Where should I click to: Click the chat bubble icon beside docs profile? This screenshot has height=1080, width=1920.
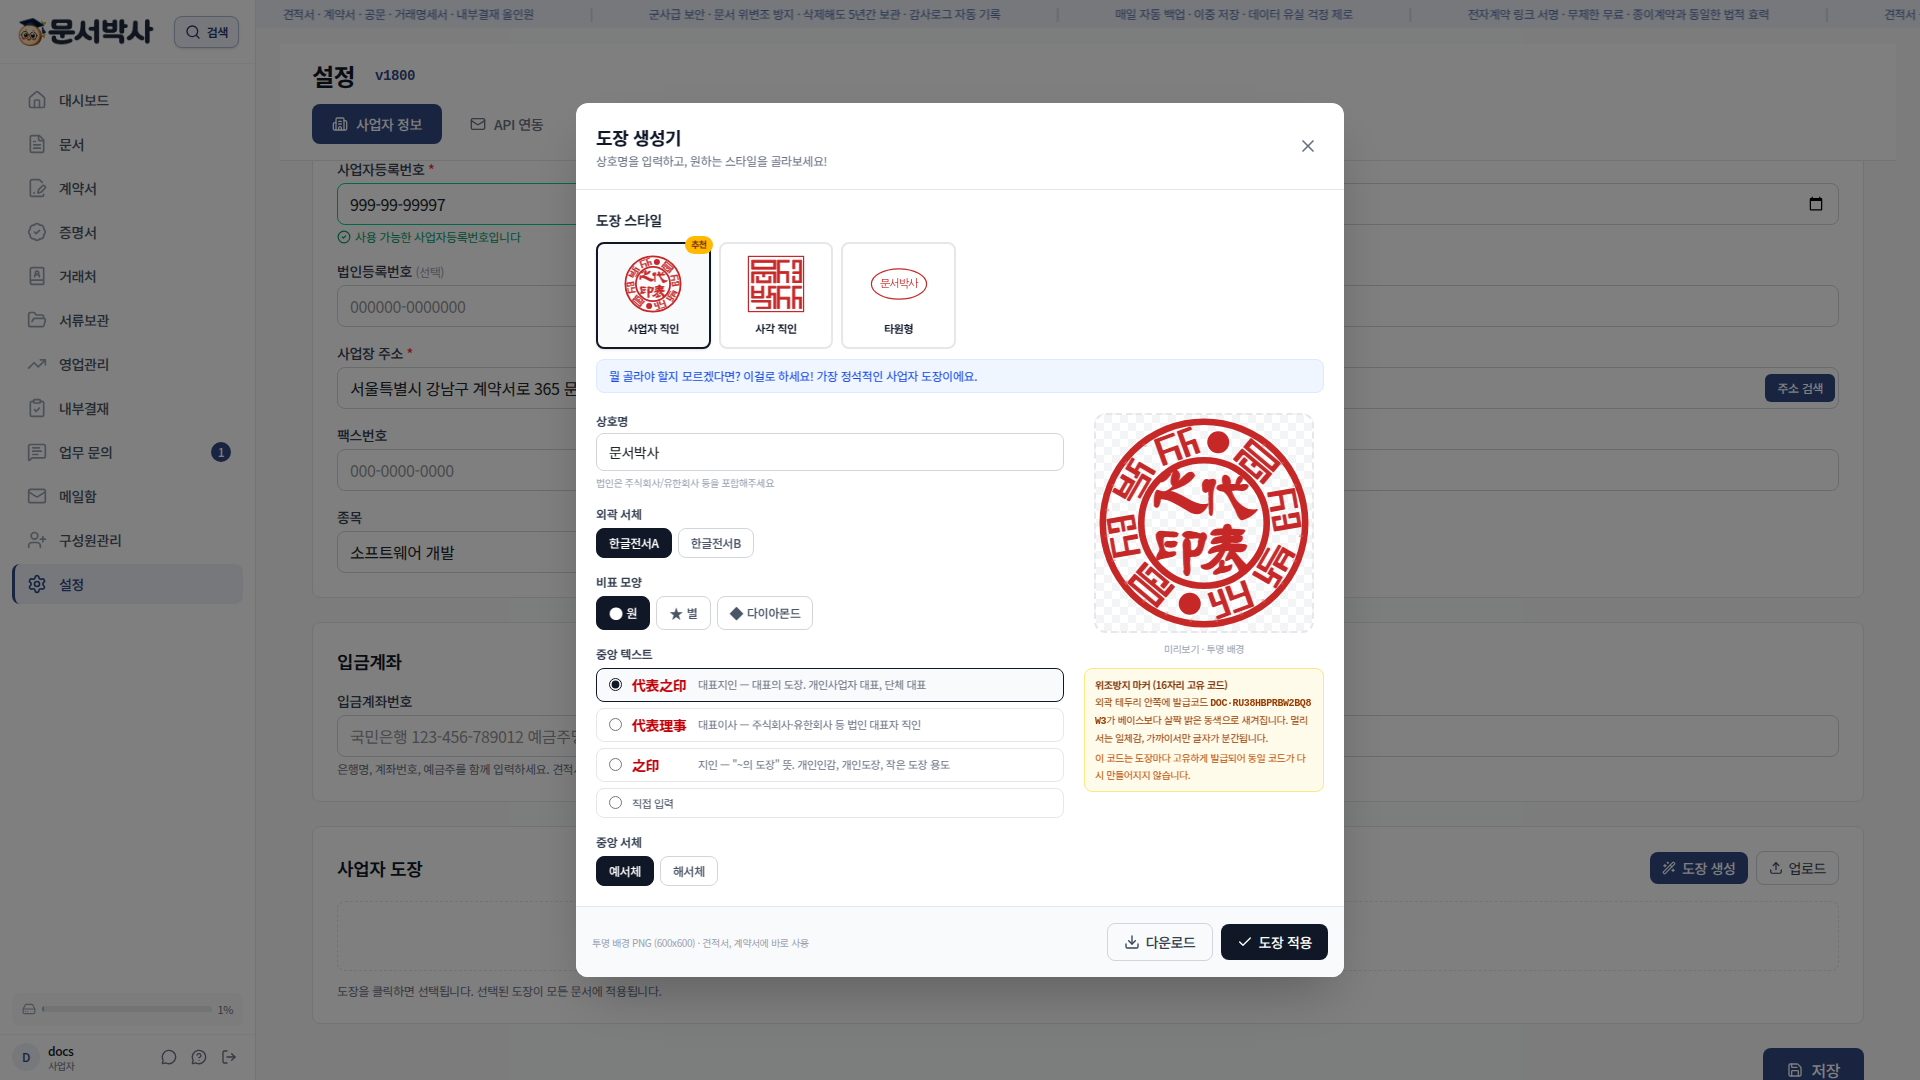[169, 1057]
